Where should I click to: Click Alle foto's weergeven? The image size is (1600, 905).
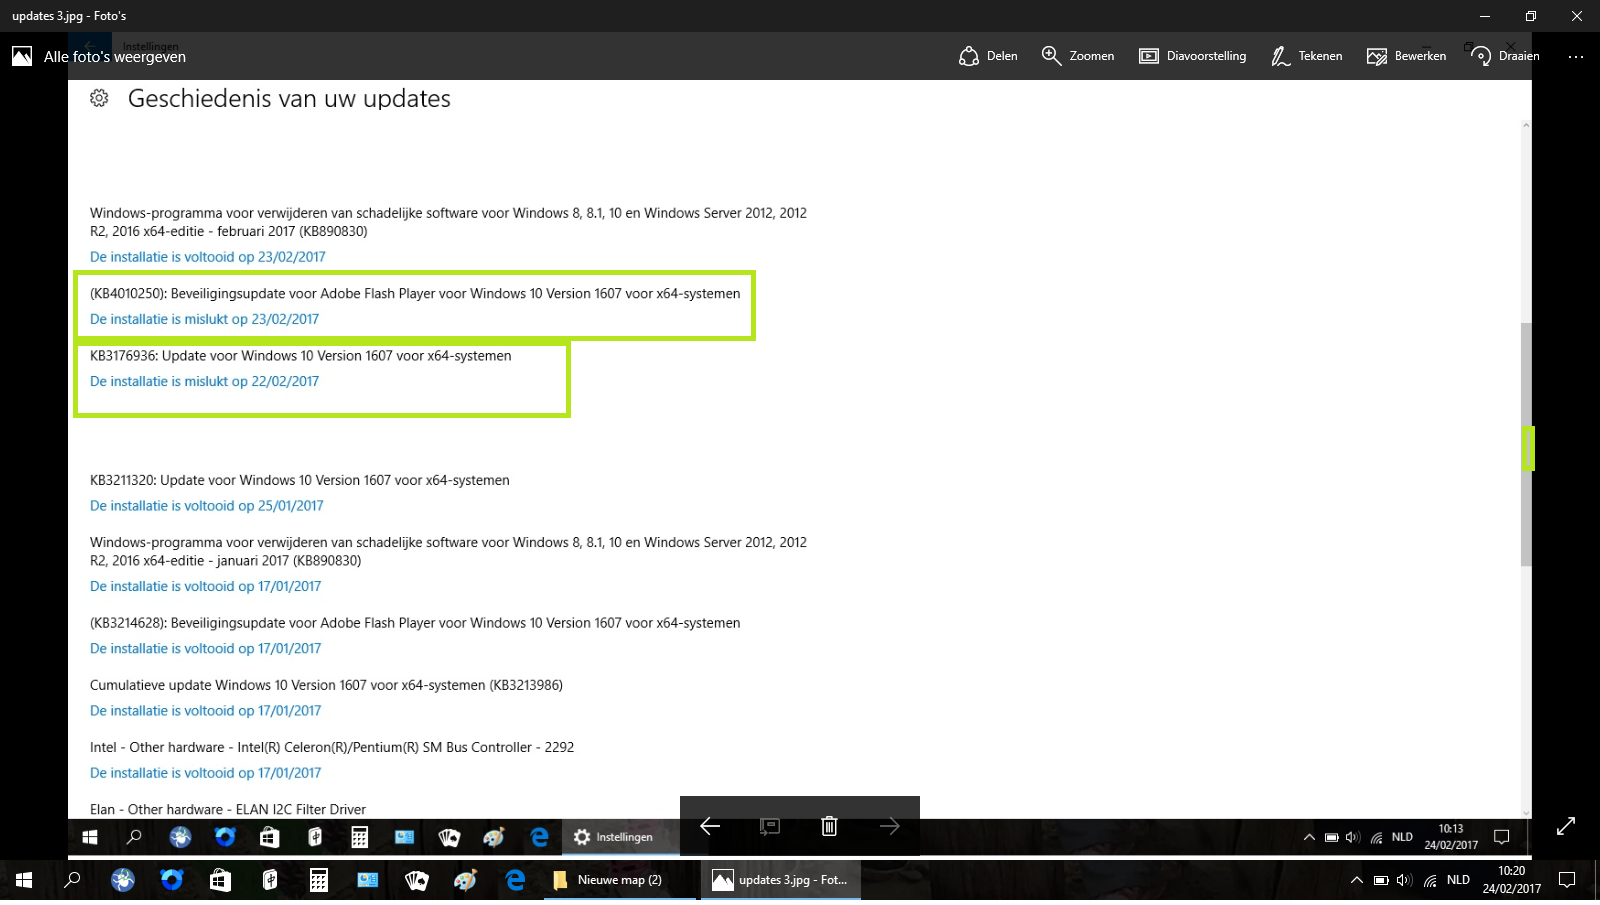click(115, 57)
